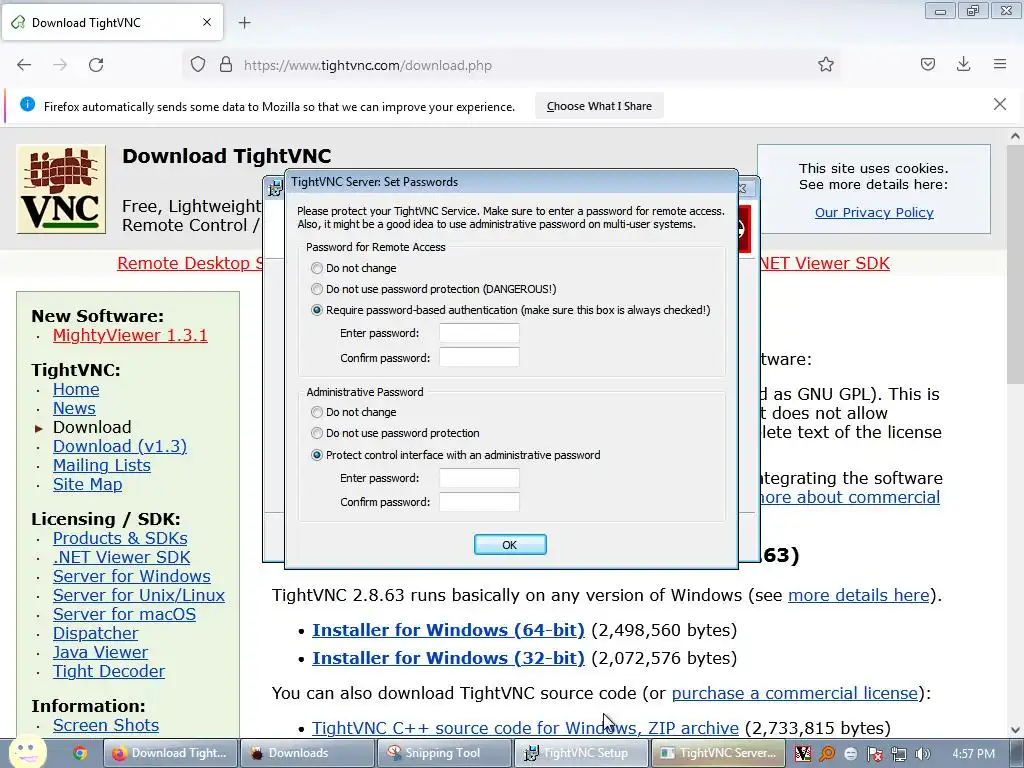Focus administrative Confirm password field
Image resolution: width=1024 pixels, height=768 pixels.
coord(479,502)
